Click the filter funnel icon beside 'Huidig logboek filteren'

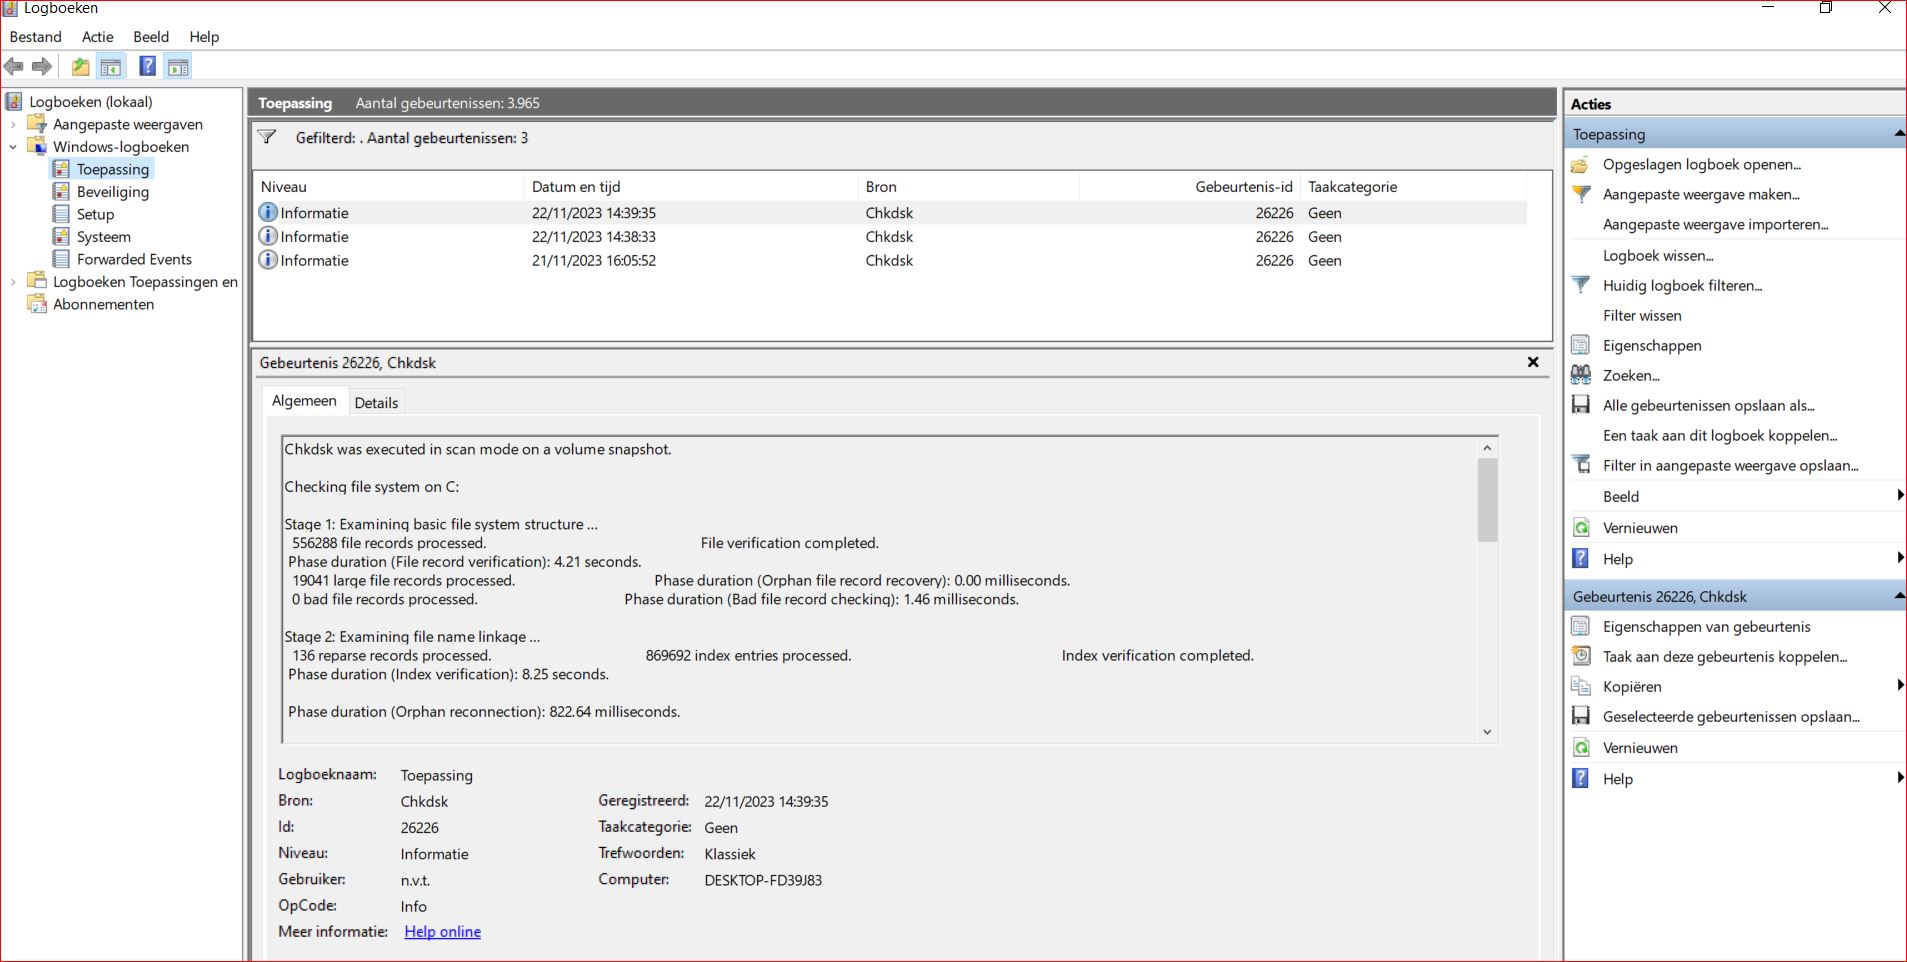[x=1581, y=285]
